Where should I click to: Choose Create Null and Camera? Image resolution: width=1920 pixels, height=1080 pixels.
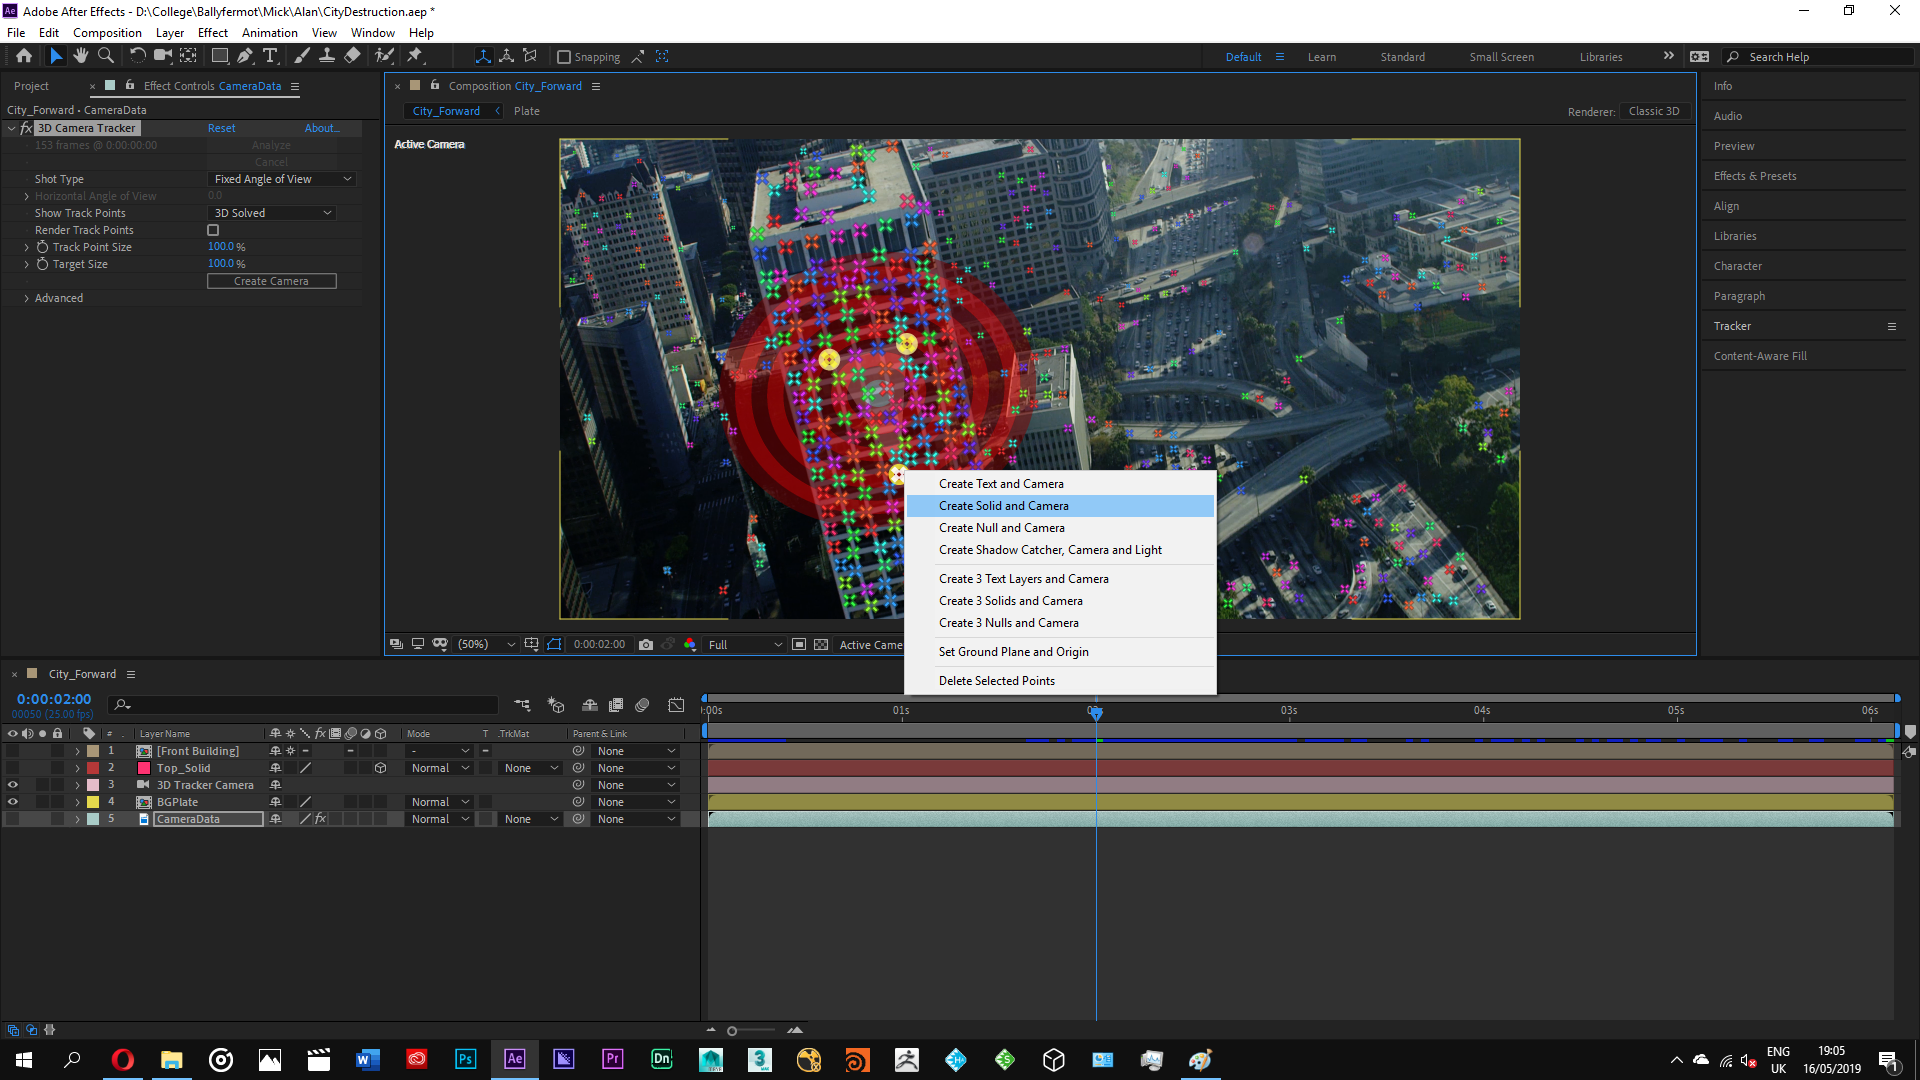pyautogui.click(x=1060, y=528)
